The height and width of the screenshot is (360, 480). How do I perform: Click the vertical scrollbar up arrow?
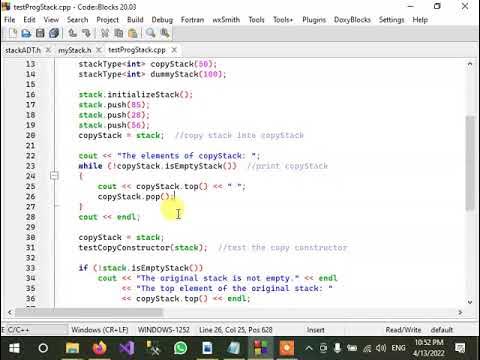tap(470, 64)
